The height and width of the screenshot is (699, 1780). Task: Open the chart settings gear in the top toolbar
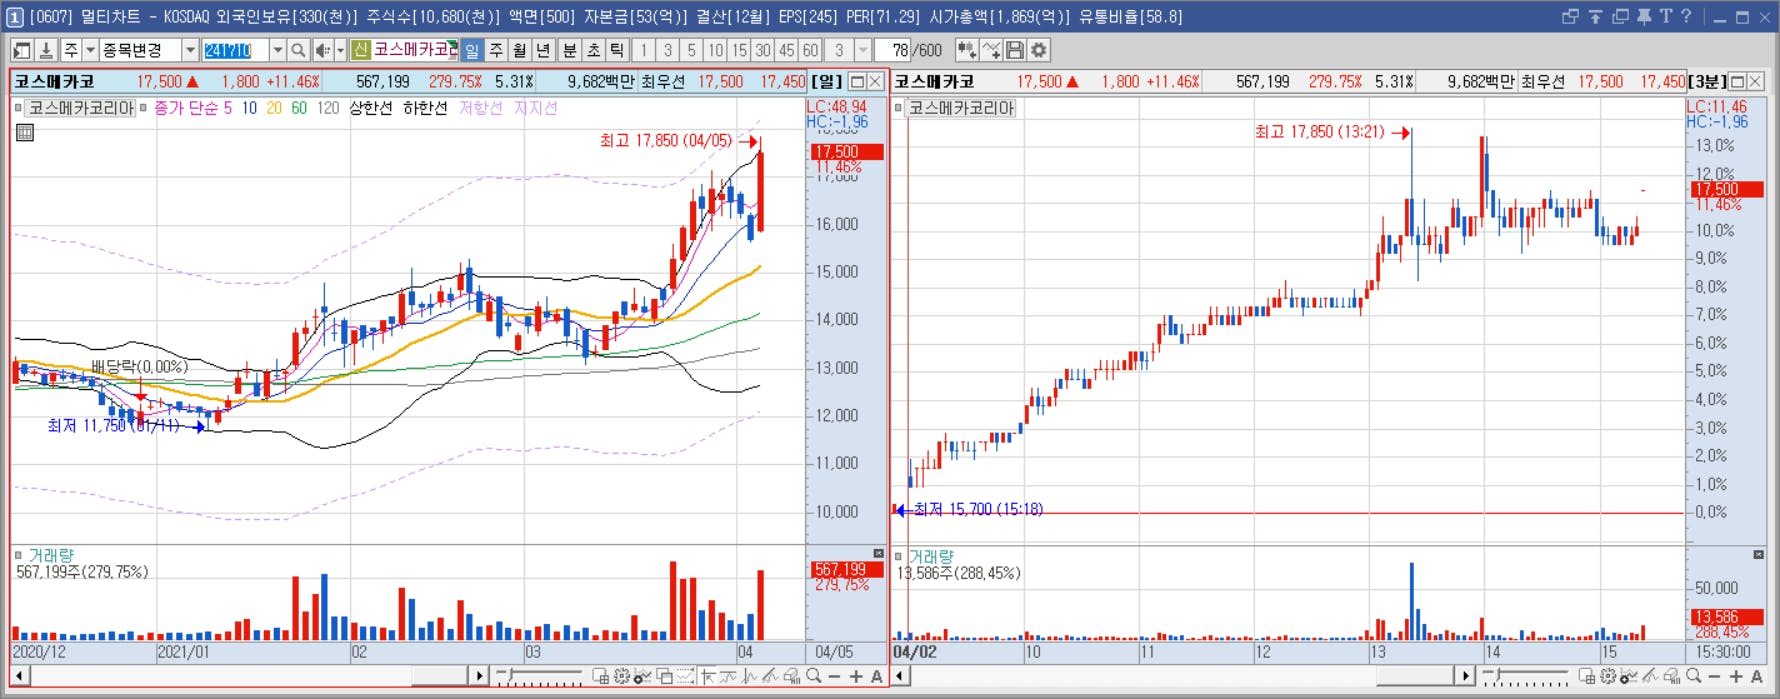point(1039,50)
